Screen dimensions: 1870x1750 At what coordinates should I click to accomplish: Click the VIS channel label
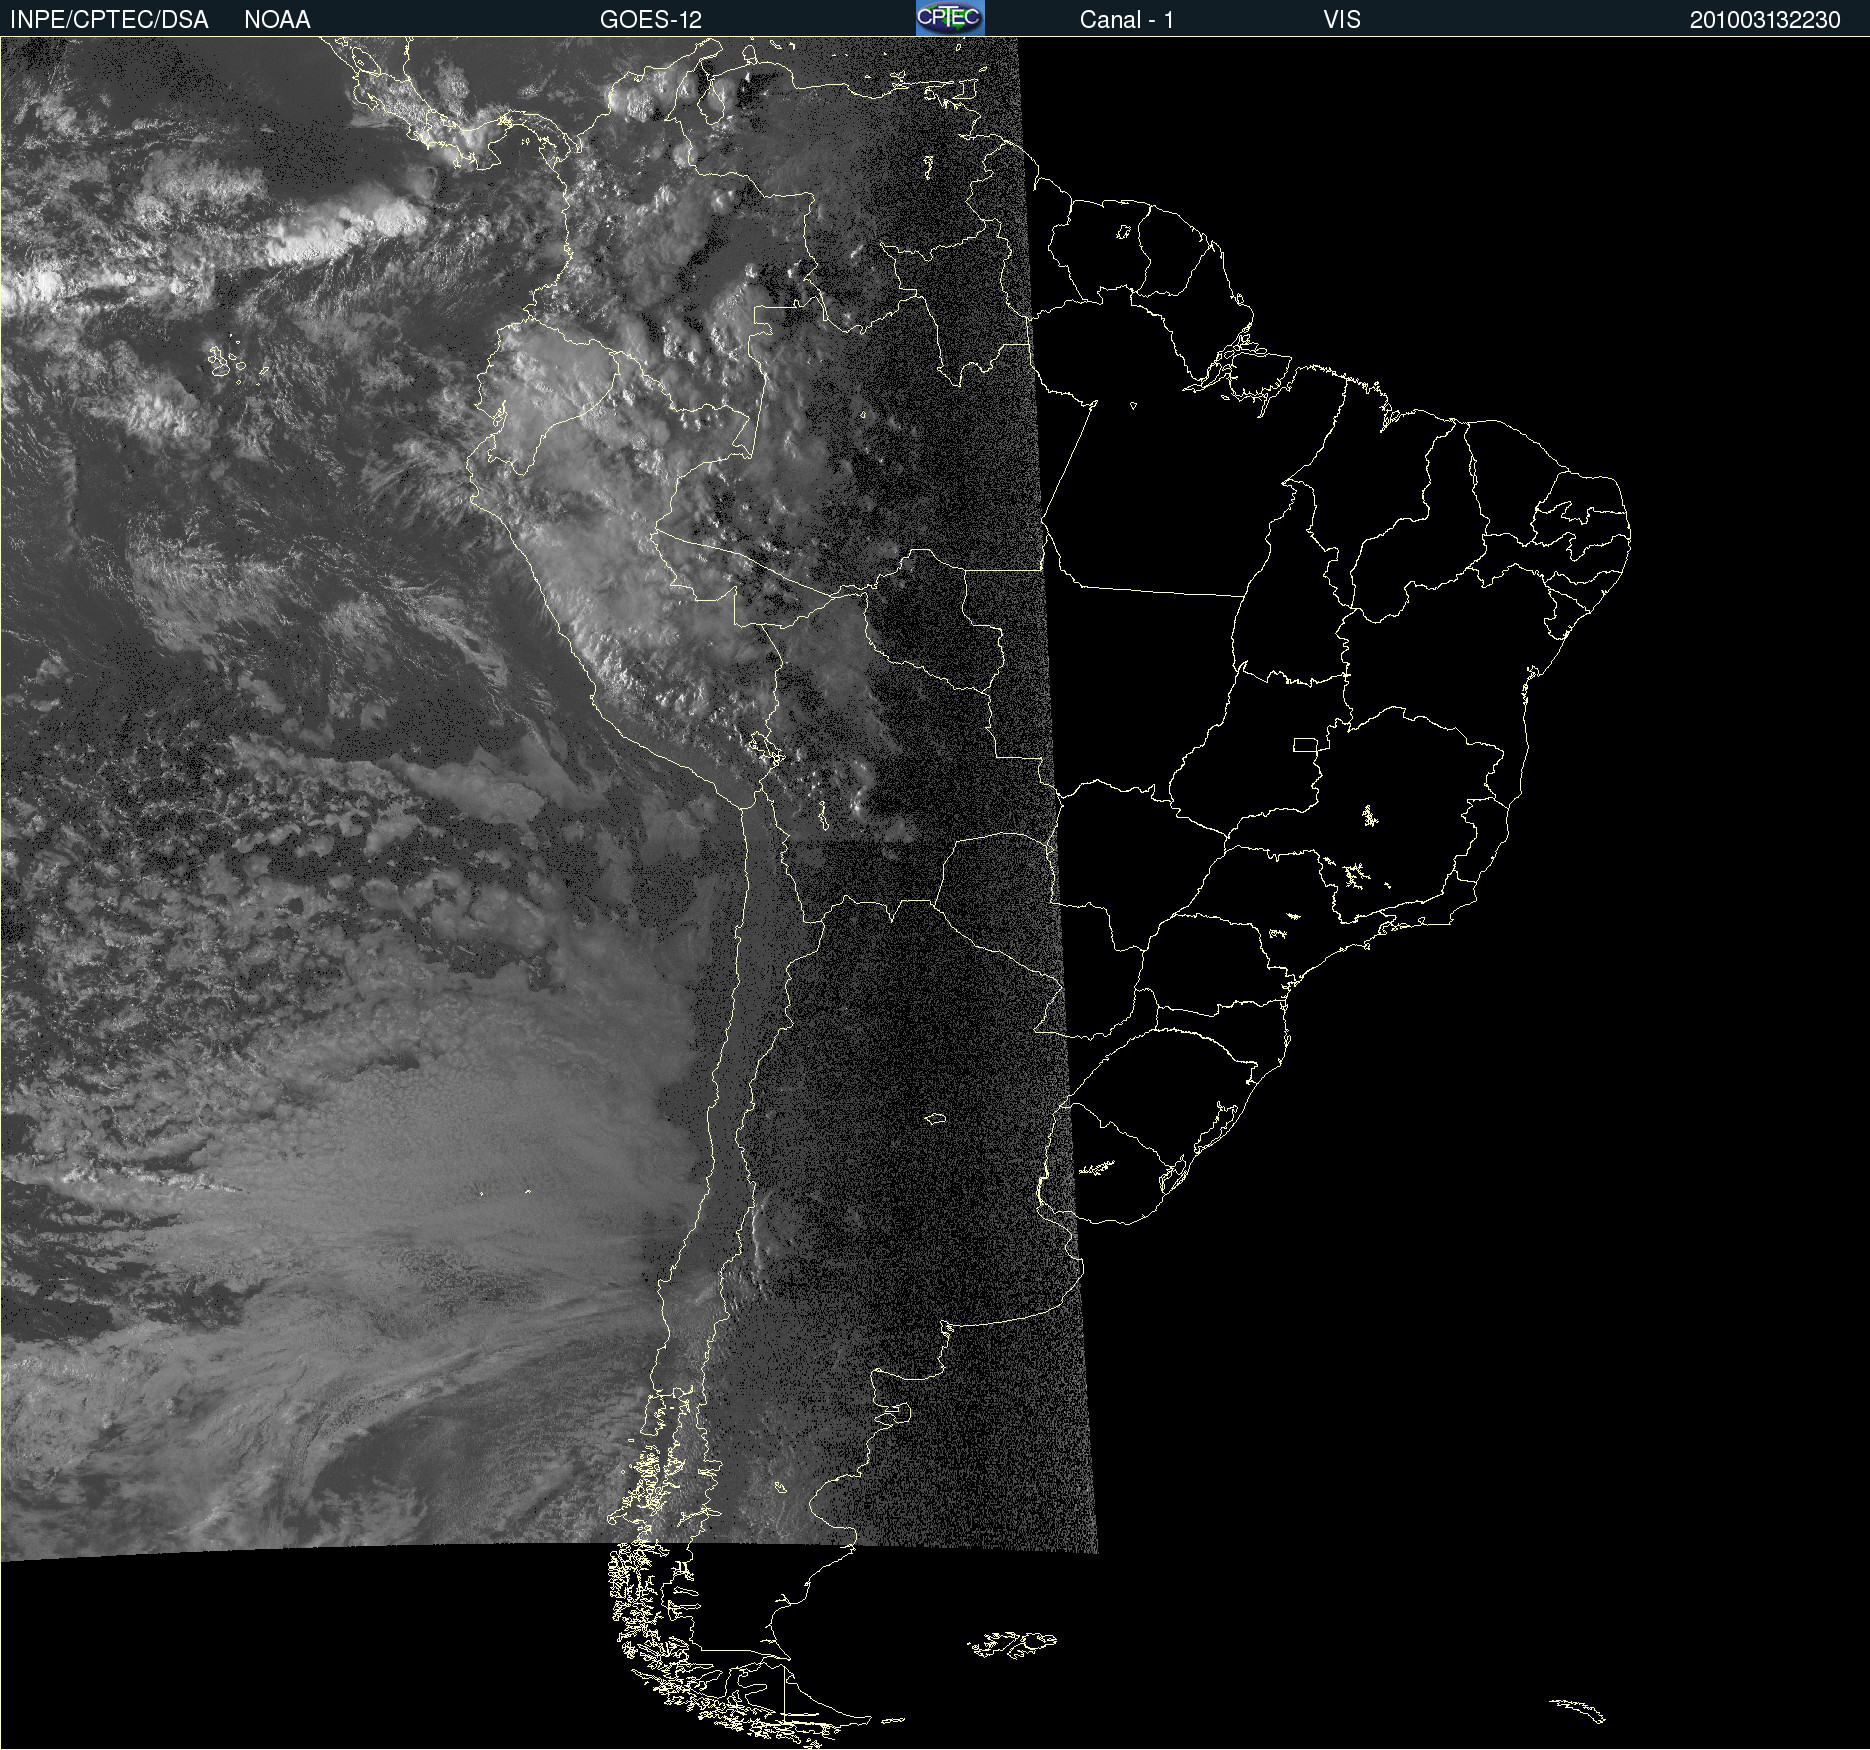click(1342, 20)
